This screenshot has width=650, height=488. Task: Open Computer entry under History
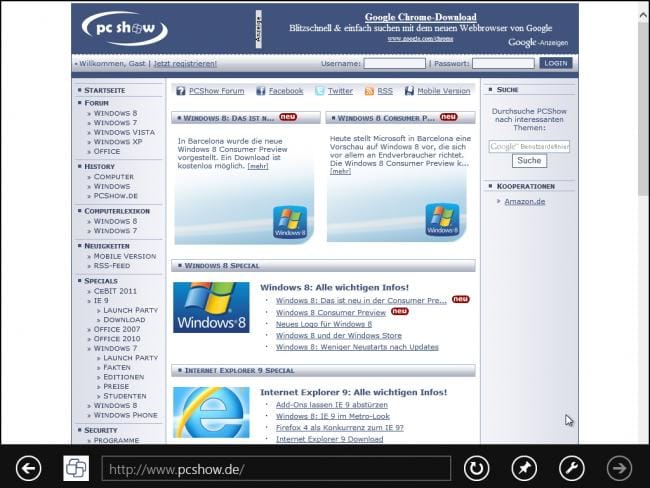[x=114, y=177]
